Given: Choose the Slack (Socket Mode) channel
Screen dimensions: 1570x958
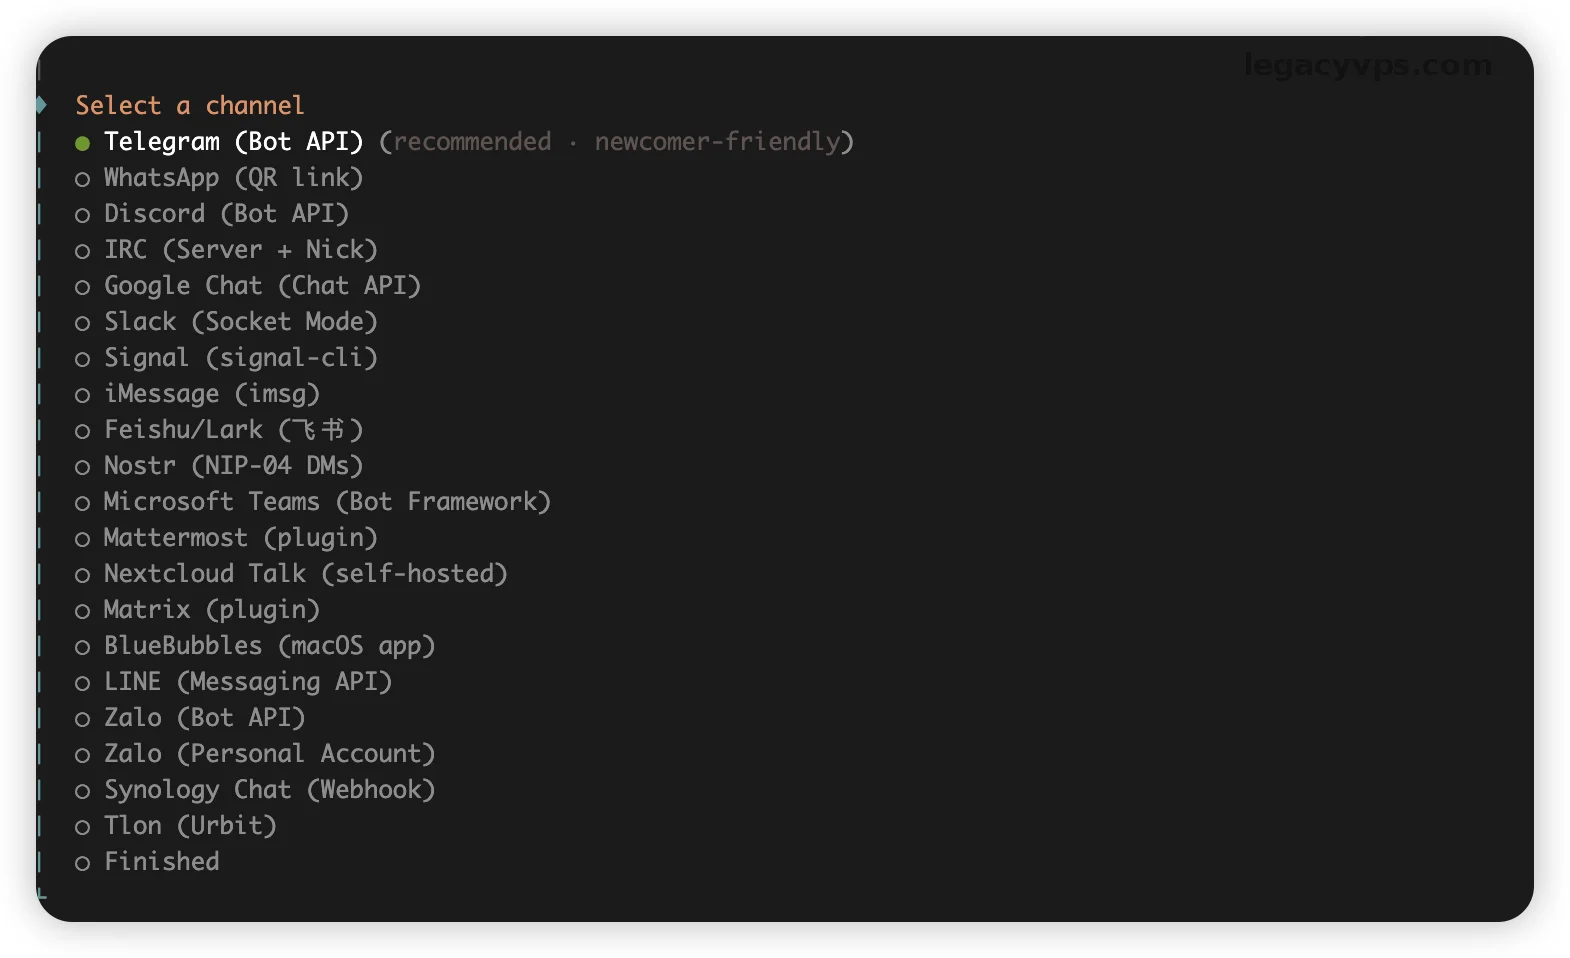Looking at the screenshot, I should (240, 322).
